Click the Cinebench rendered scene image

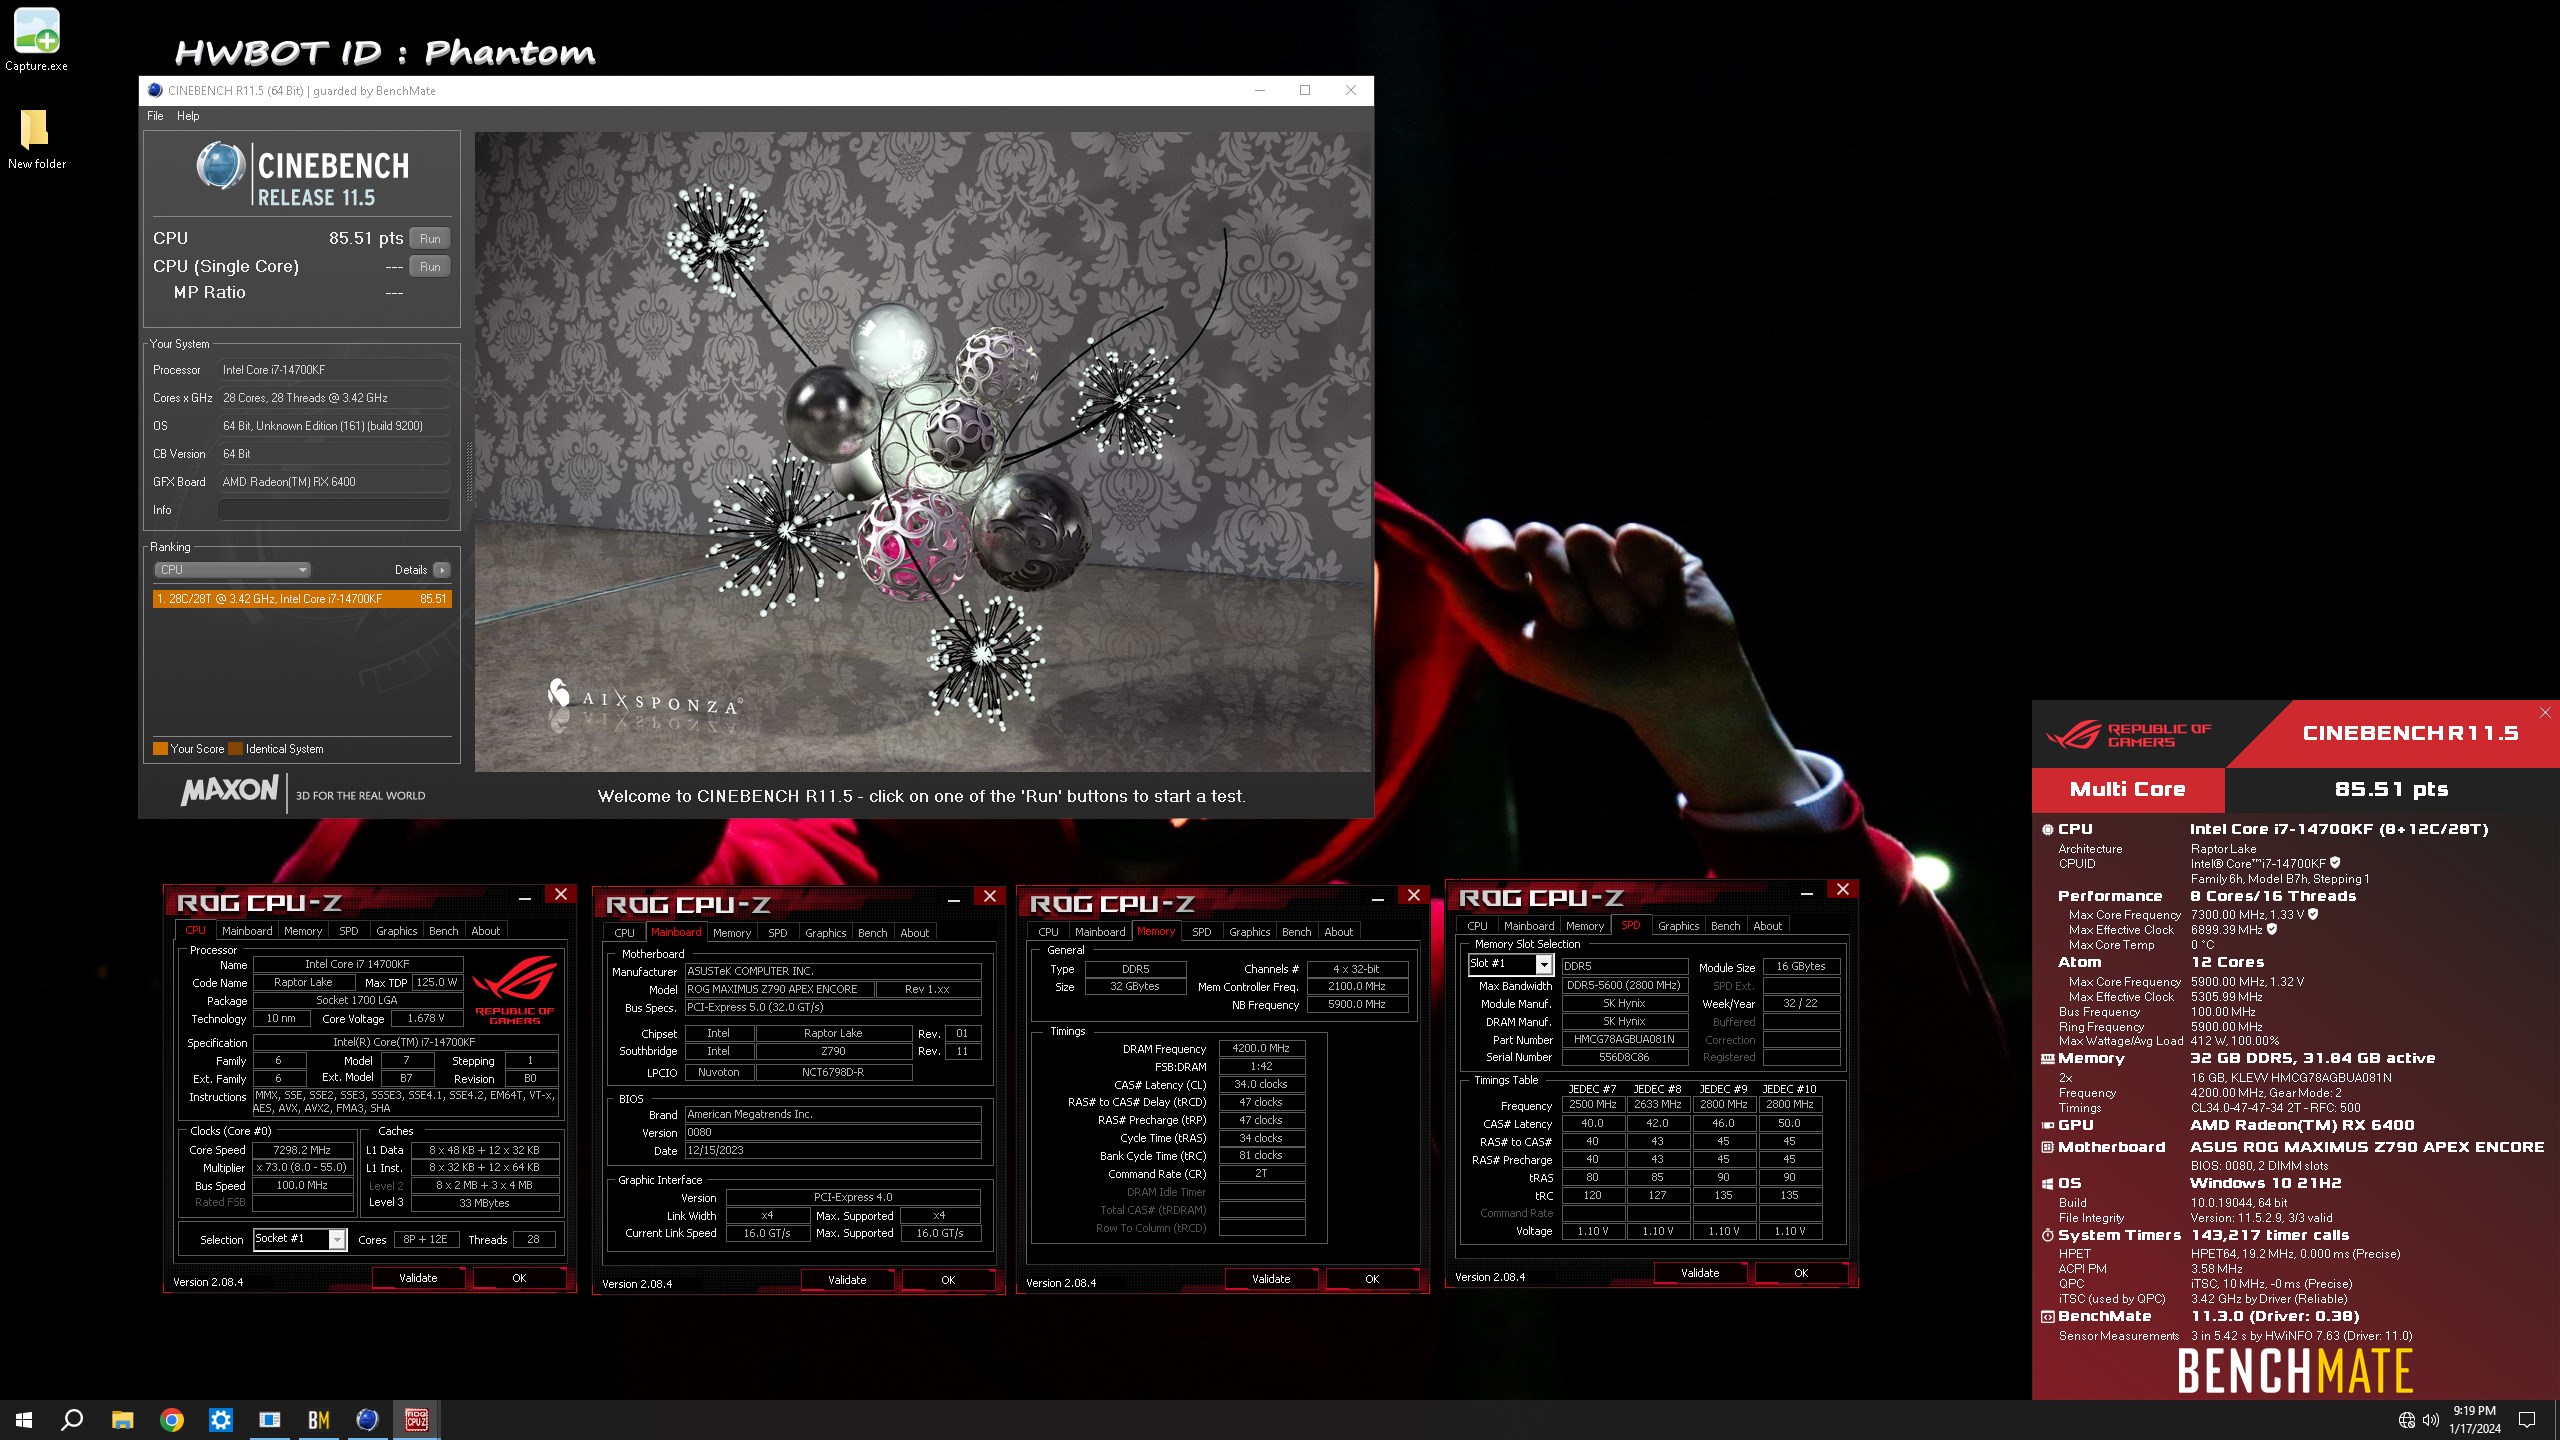pyautogui.click(x=922, y=452)
